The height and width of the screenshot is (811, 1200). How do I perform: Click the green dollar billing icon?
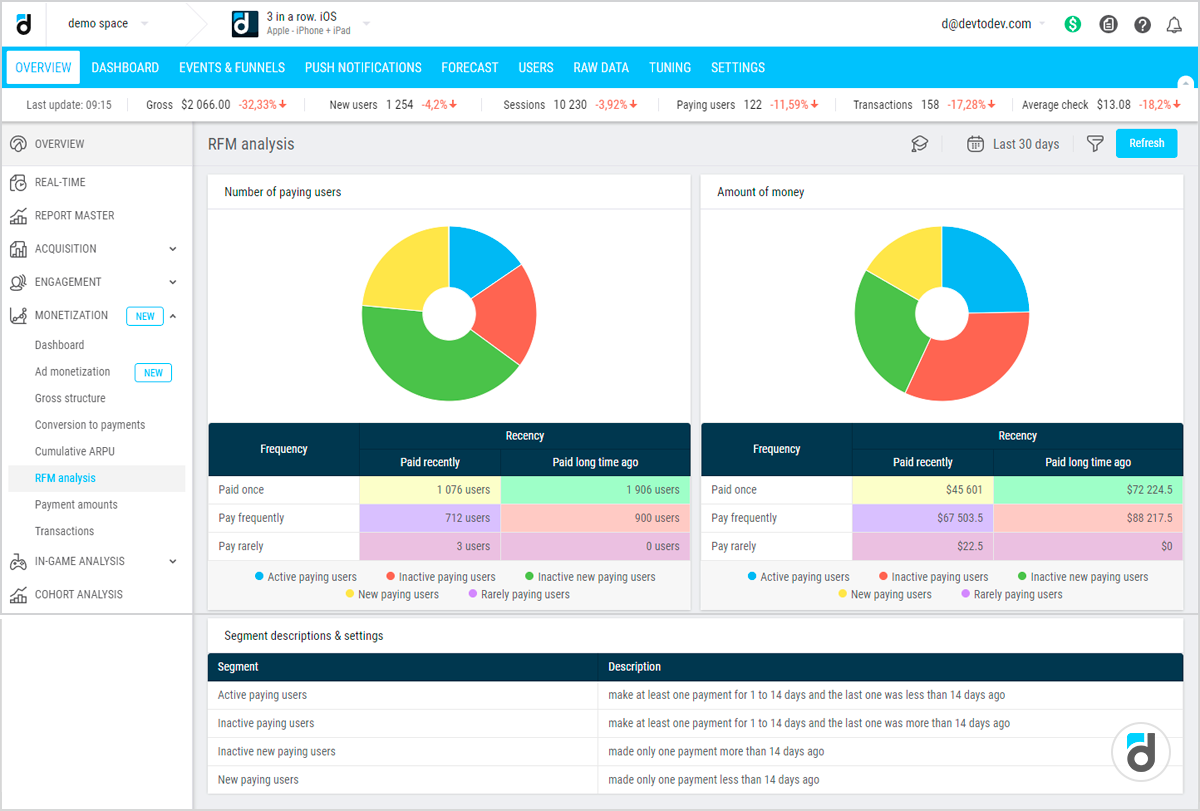point(1073,24)
